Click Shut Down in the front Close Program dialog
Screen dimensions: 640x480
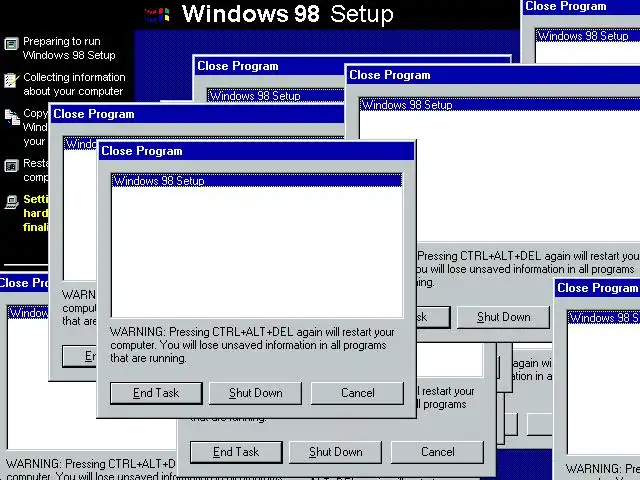pyautogui.click(x=256, y=393)
